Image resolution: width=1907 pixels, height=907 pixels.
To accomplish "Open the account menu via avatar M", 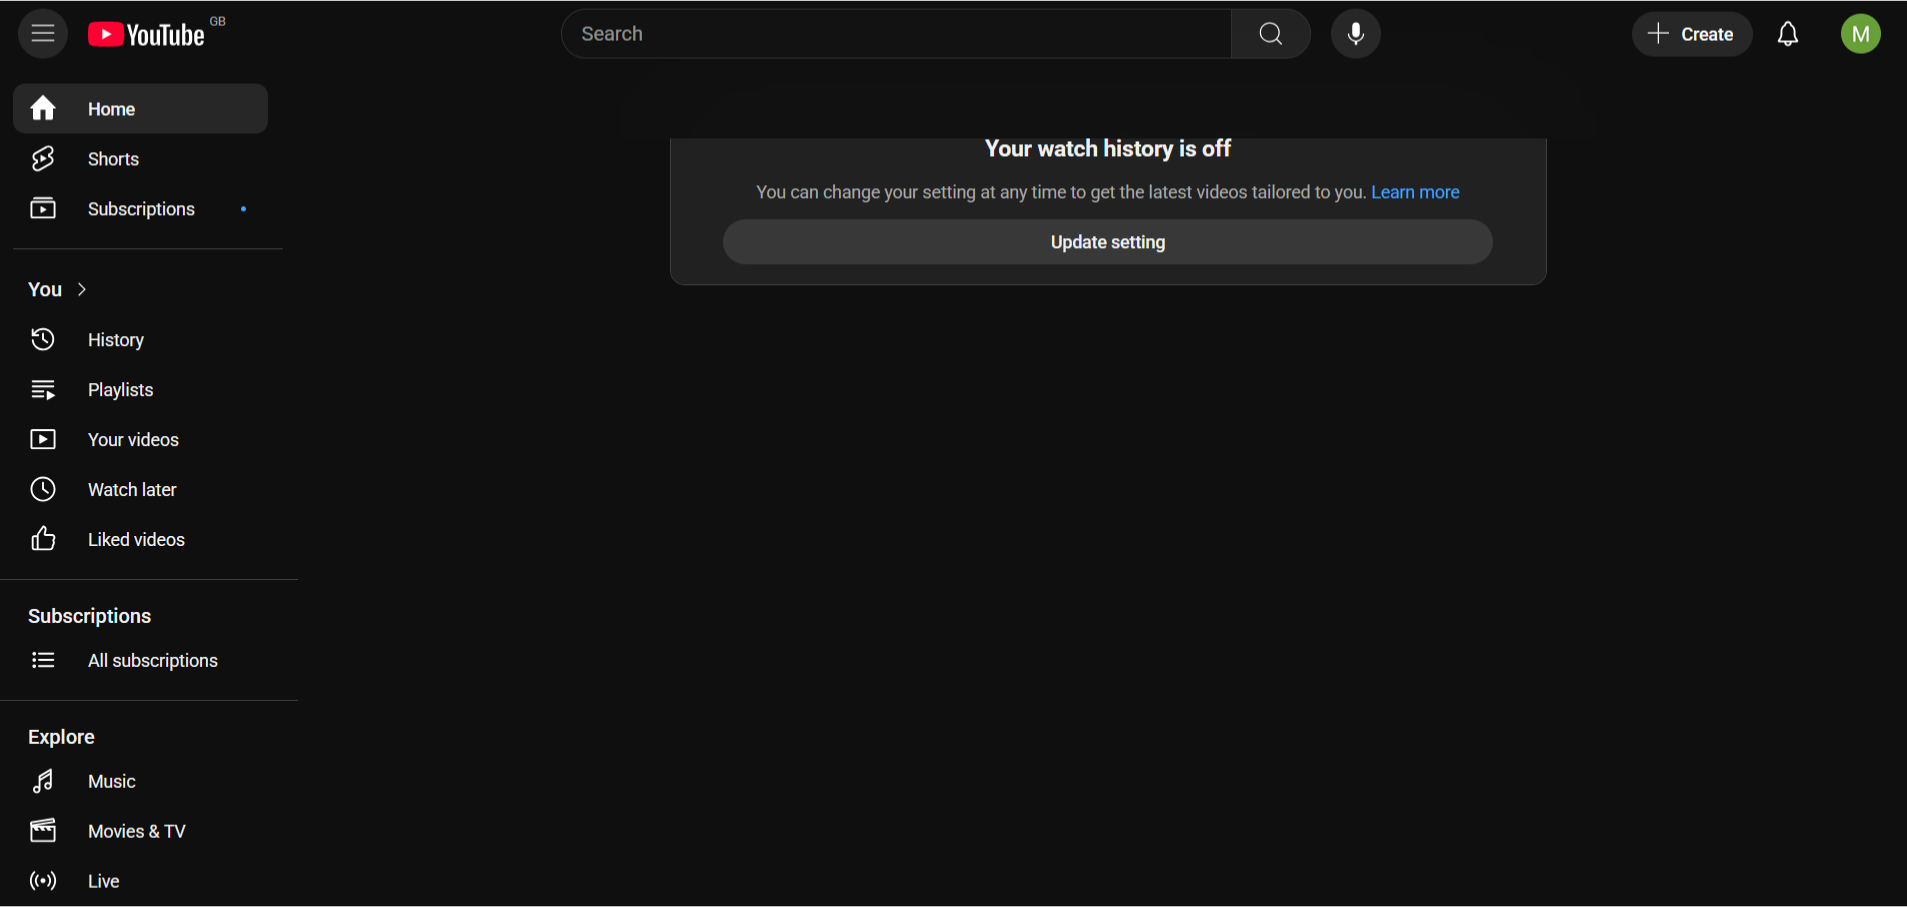I will point(1859,33).
